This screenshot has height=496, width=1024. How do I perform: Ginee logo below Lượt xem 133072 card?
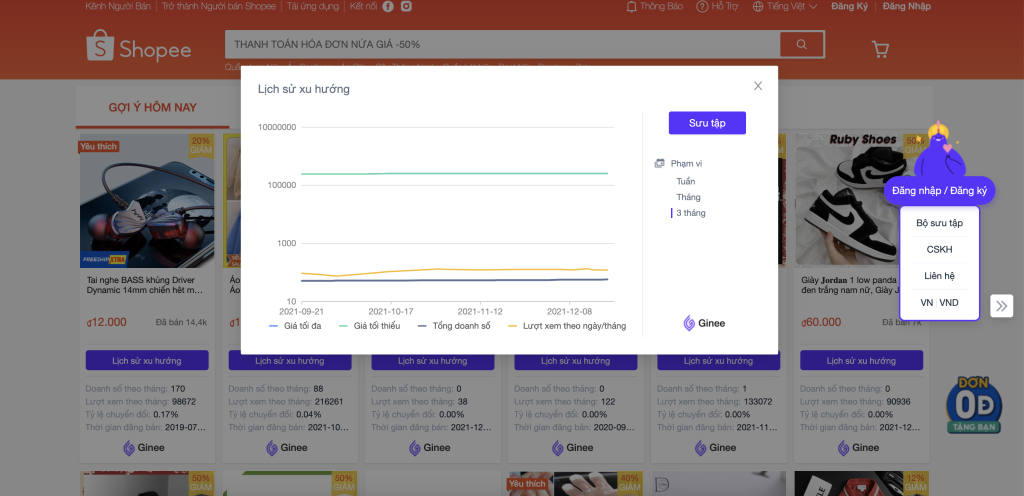point(715,448)
